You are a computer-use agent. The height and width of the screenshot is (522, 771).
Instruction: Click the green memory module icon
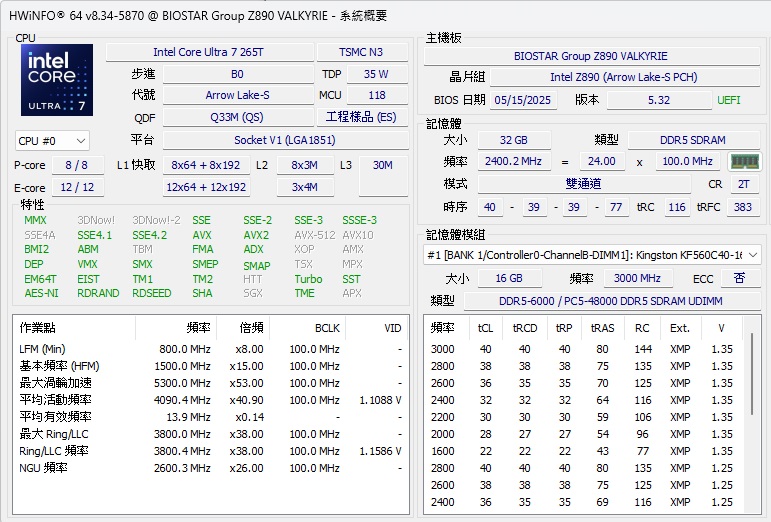tap(744, 161)
